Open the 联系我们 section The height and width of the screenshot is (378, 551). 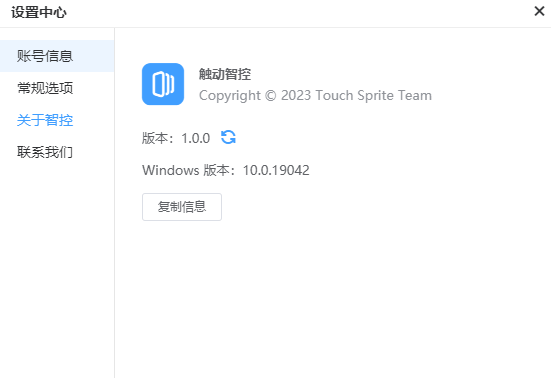click(x=57, y=152)
